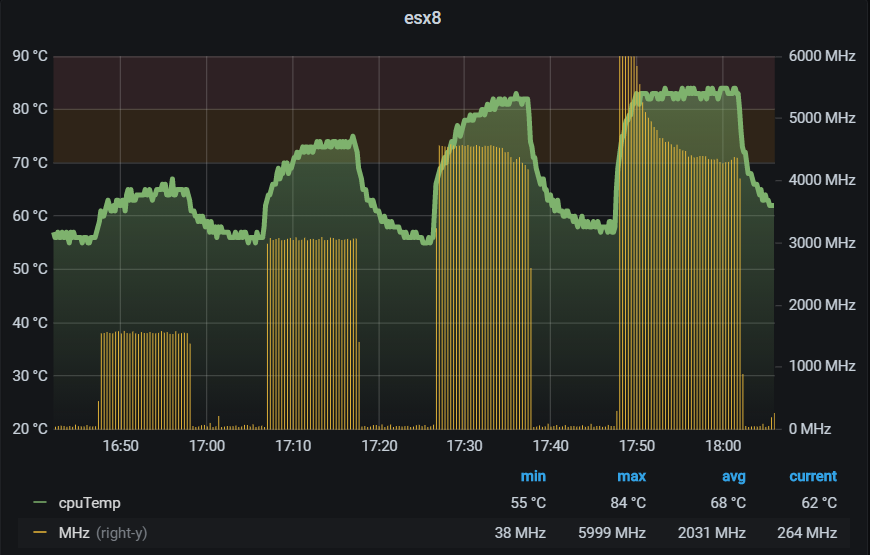Toggle the MHz (right-y) legend series
The height and width of the screenshot is (555, 870).
click(x=103, y=533)
